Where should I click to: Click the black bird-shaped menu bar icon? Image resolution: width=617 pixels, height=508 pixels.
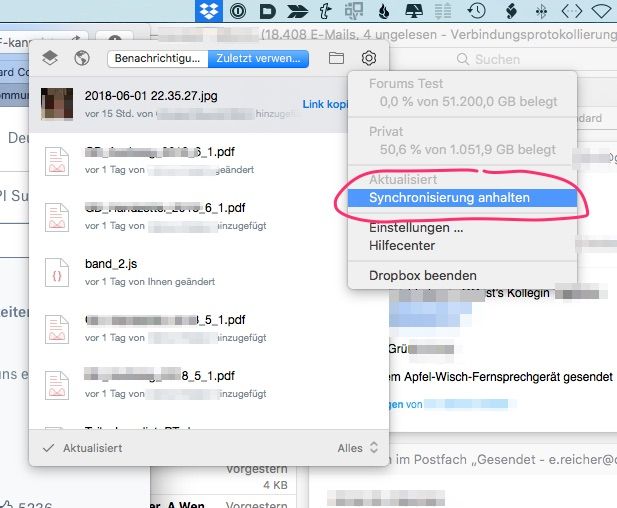tap(511, 11)
